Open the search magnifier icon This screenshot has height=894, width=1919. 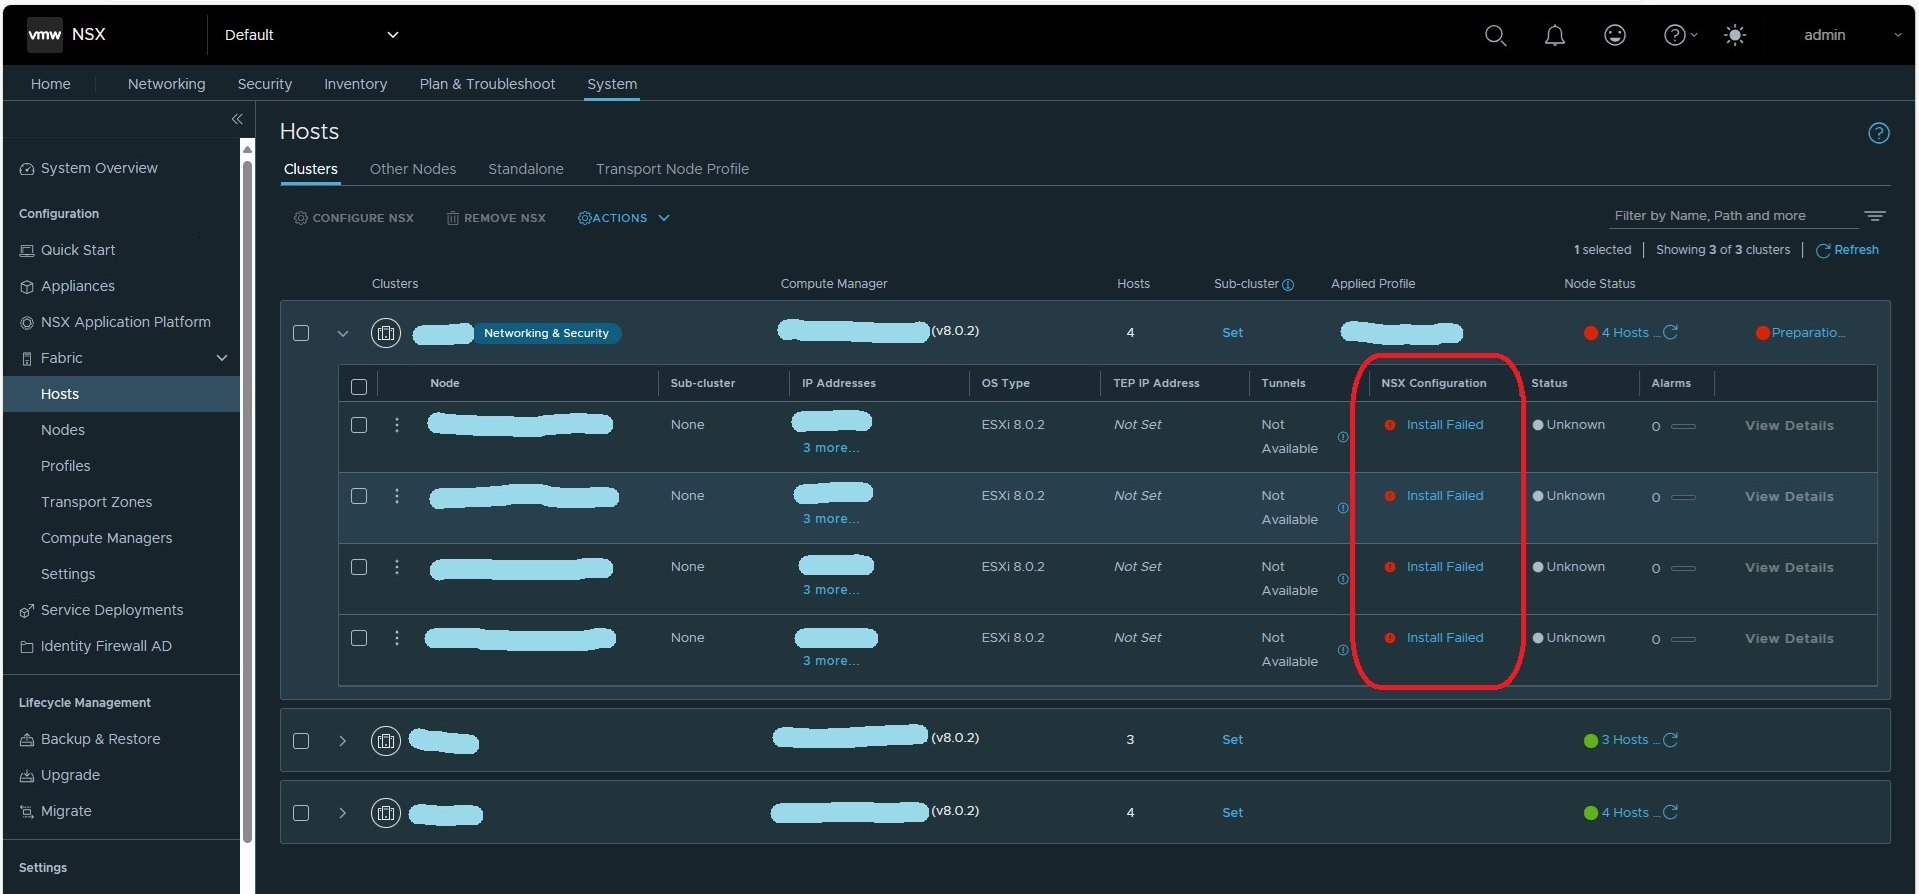click(1495, 36)
